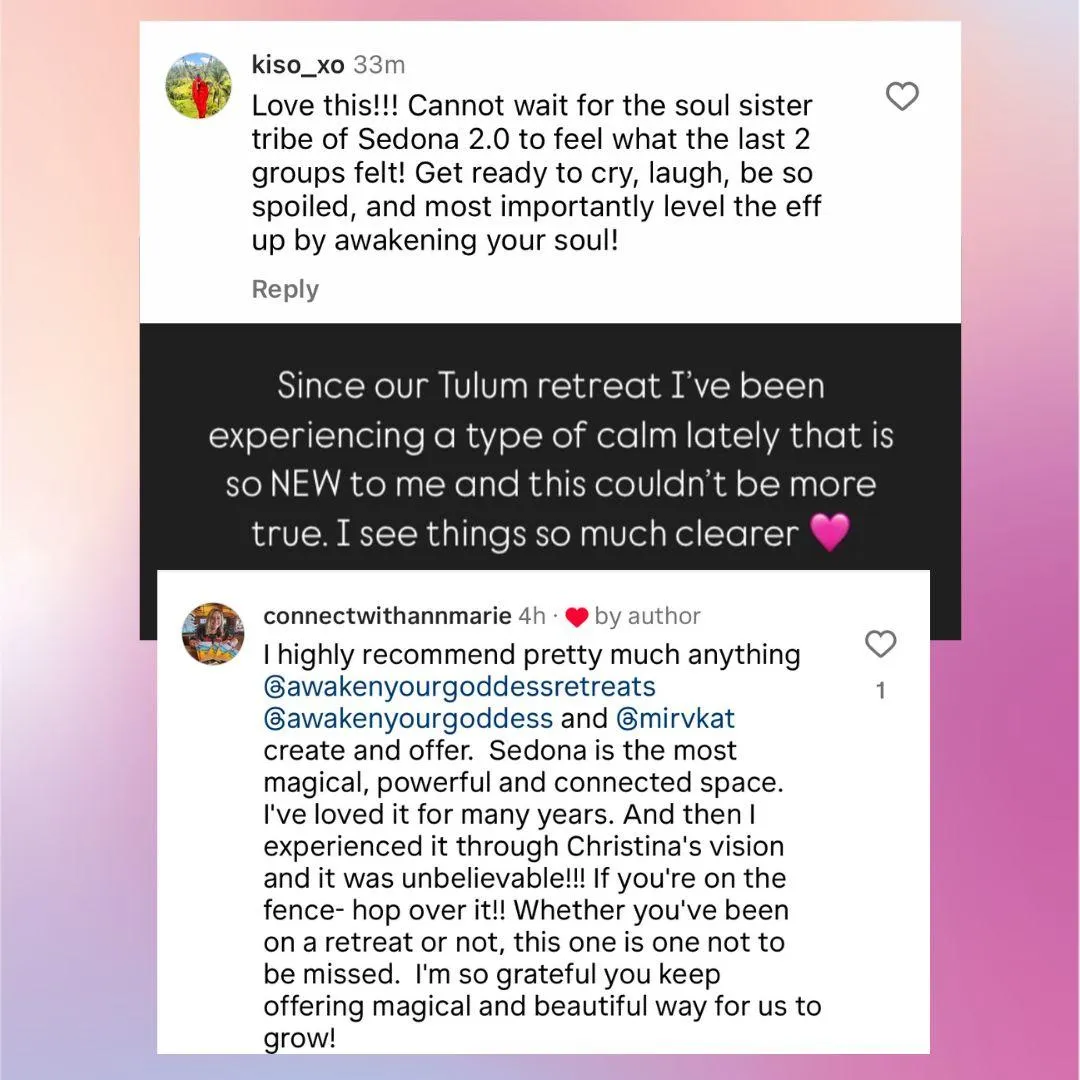Screen dimensions: 1080x1080
Task: Open the kiso_xo username link
Action: coord(298,65)
